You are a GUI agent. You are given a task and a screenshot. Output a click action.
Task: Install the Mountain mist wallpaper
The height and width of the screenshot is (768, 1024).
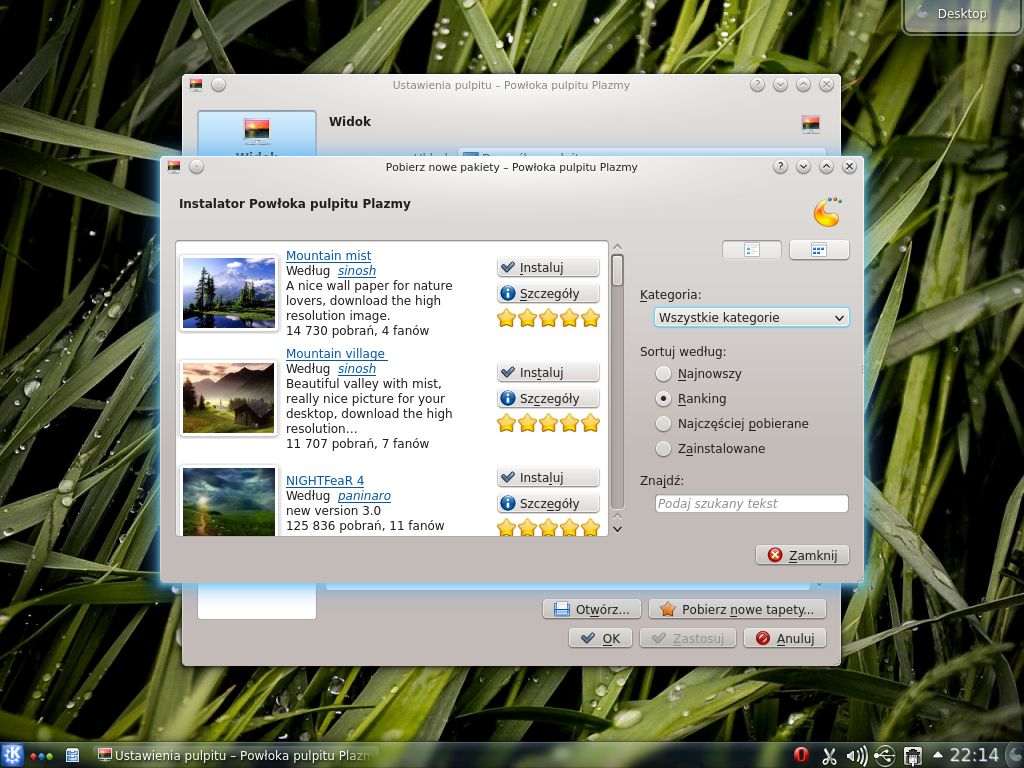point(548,267)
